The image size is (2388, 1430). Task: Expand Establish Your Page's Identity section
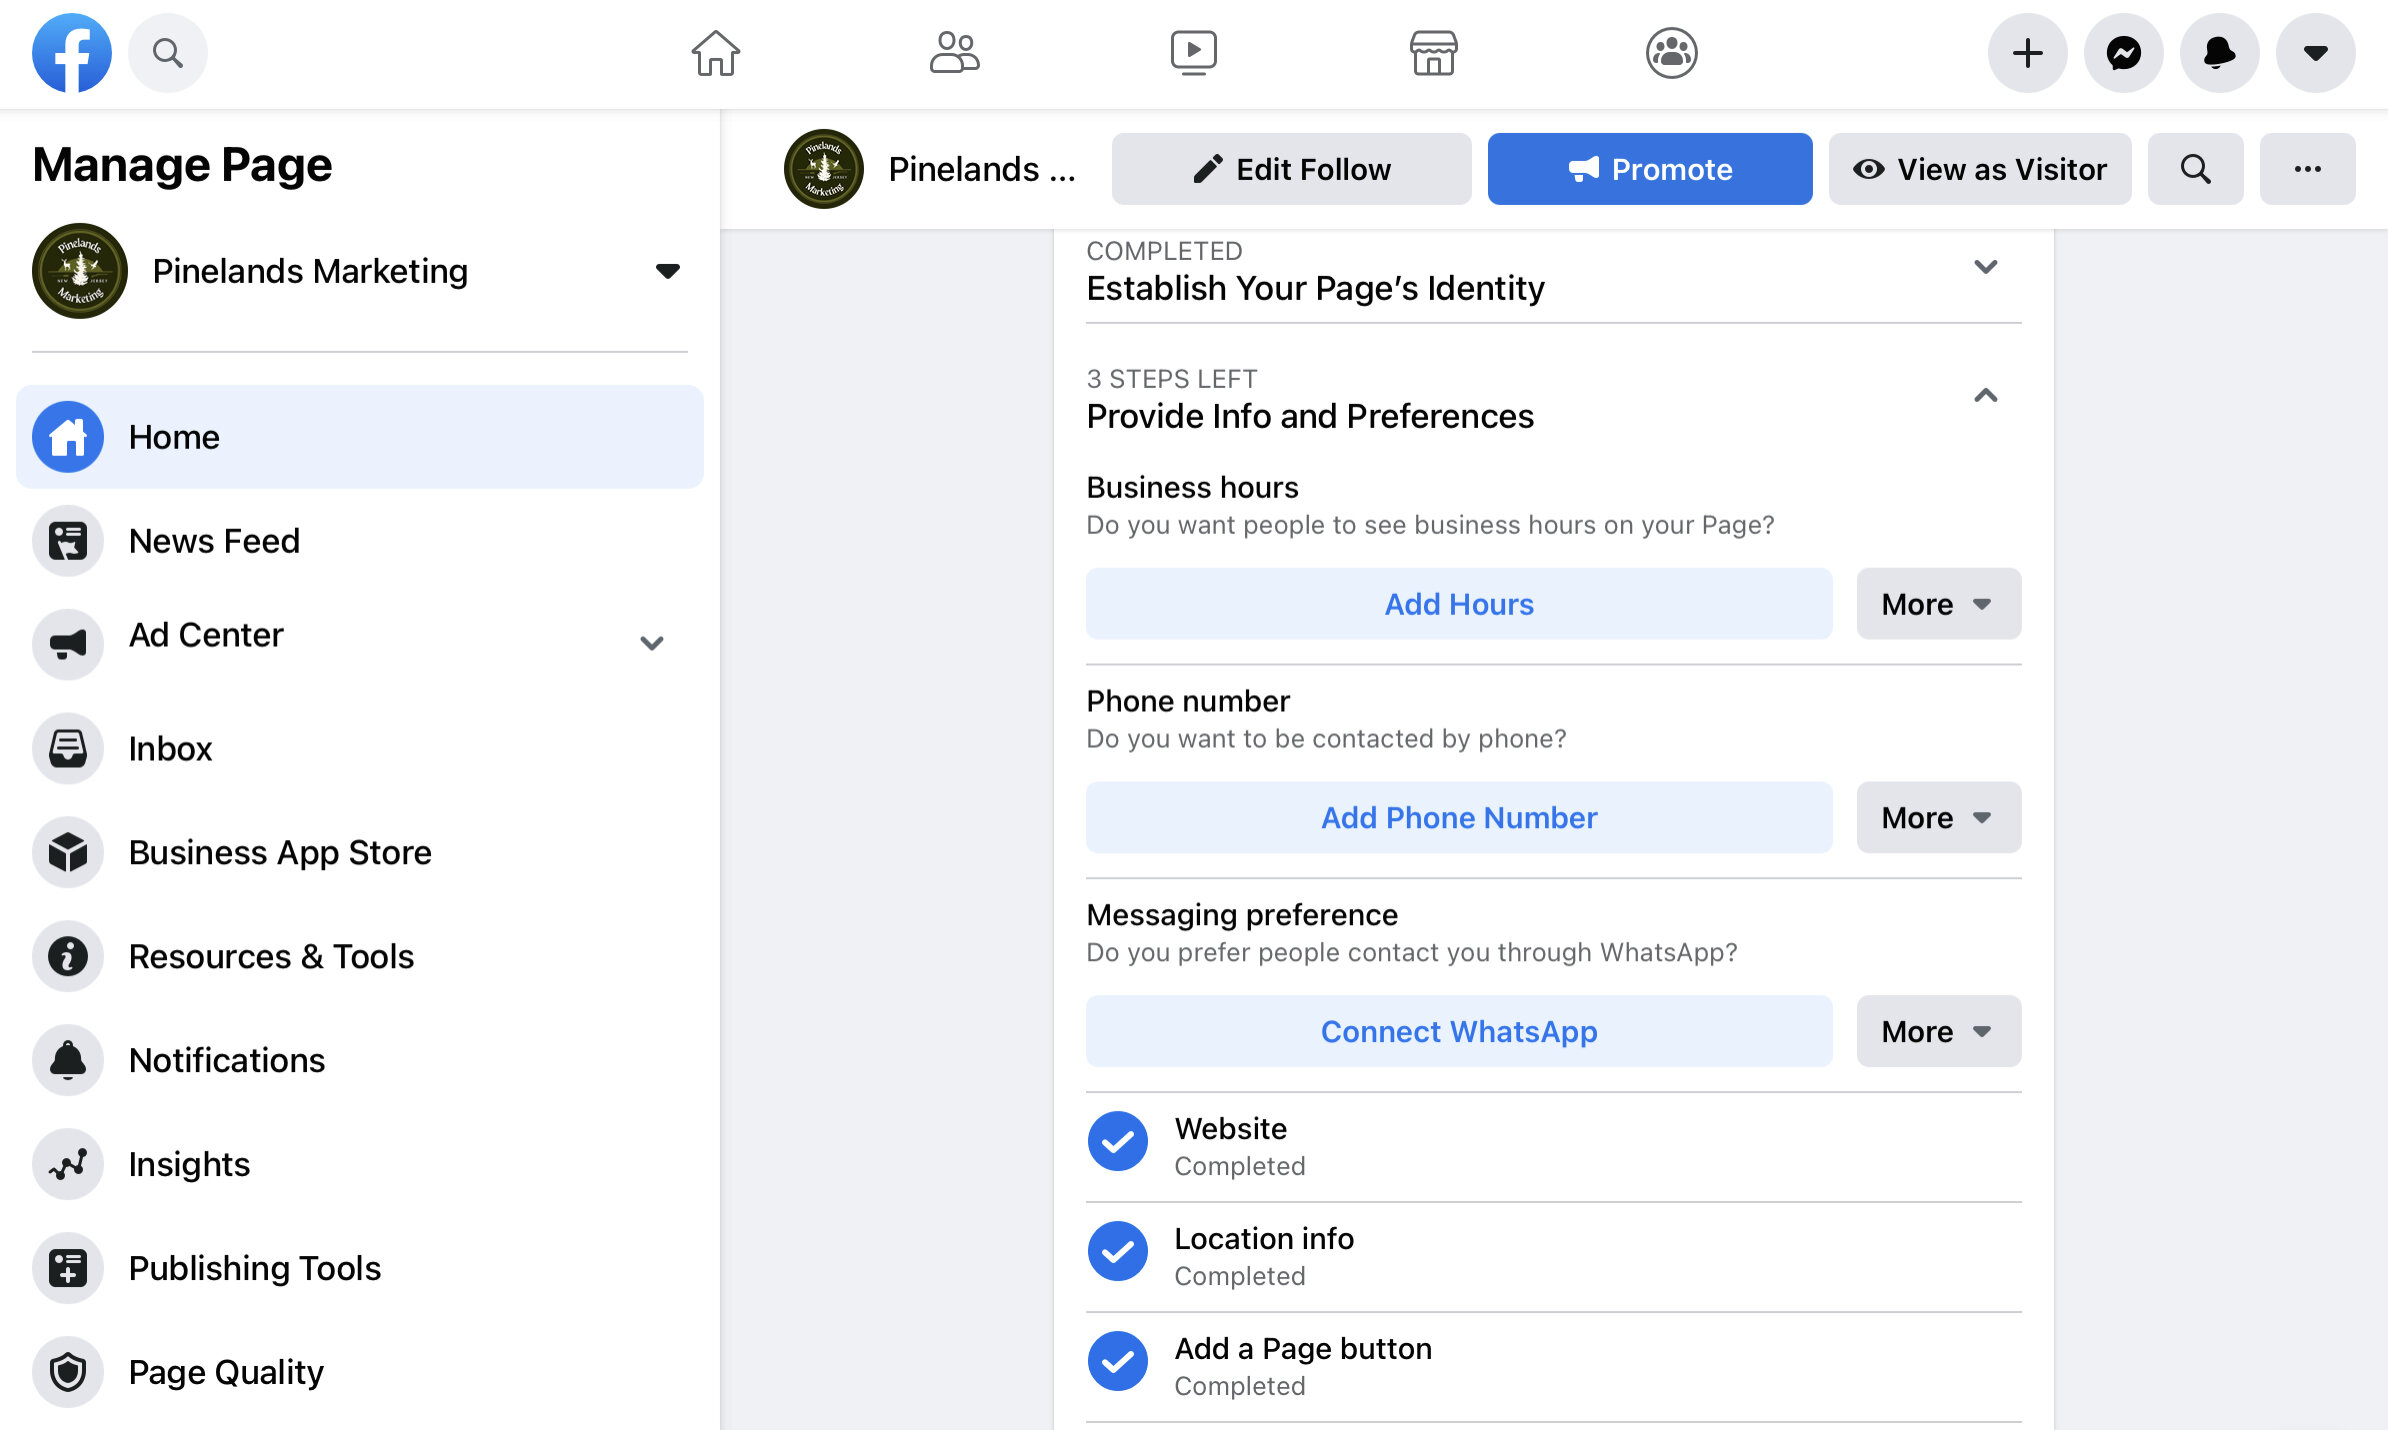click(x=1986, y=267)
